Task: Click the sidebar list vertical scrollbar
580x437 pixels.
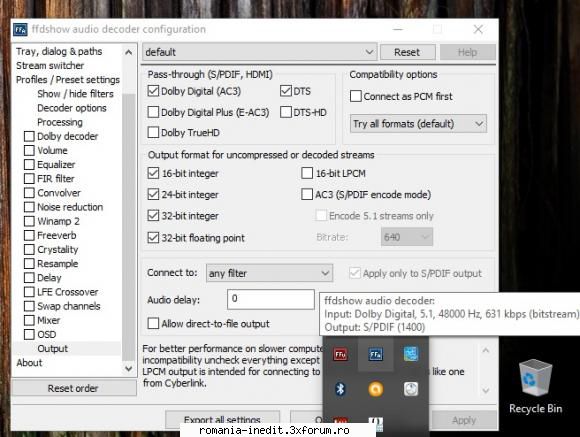Action: click(x=129, y=210)
